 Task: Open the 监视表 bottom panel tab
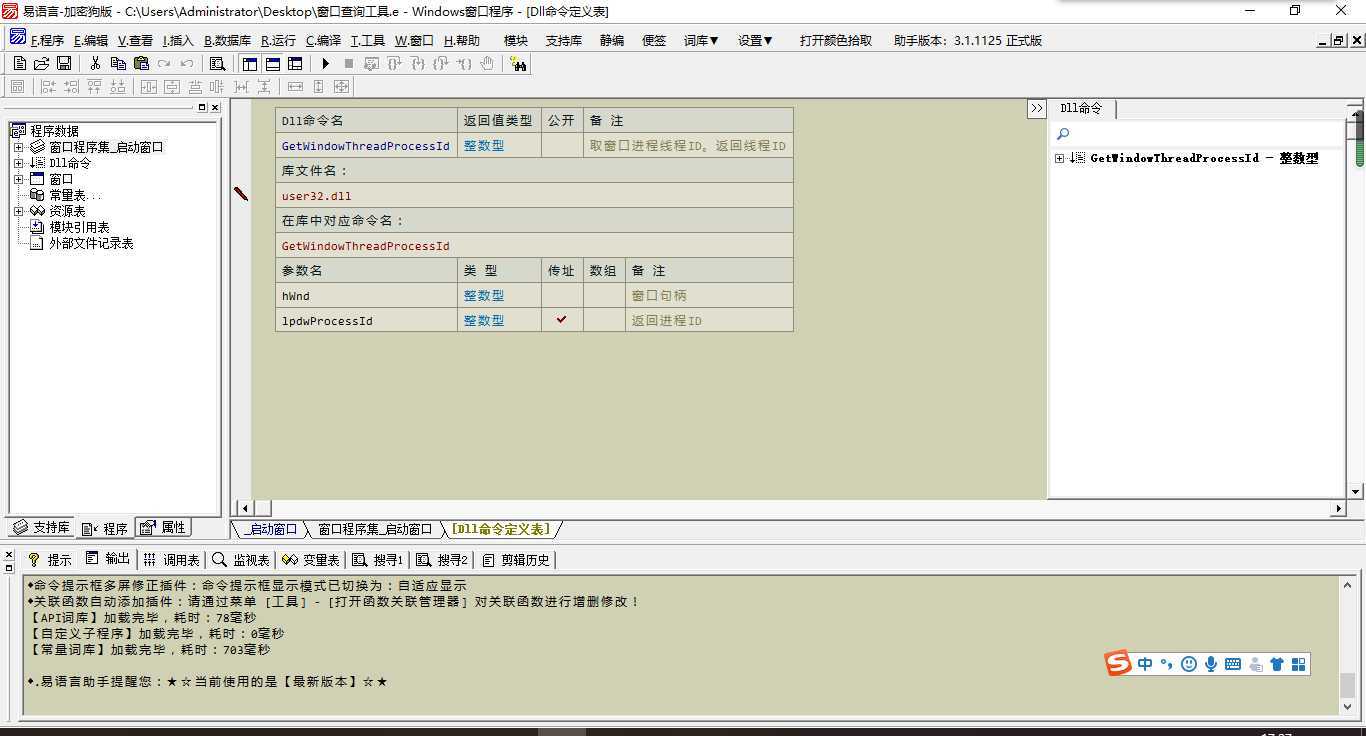(x=241, y=560)
